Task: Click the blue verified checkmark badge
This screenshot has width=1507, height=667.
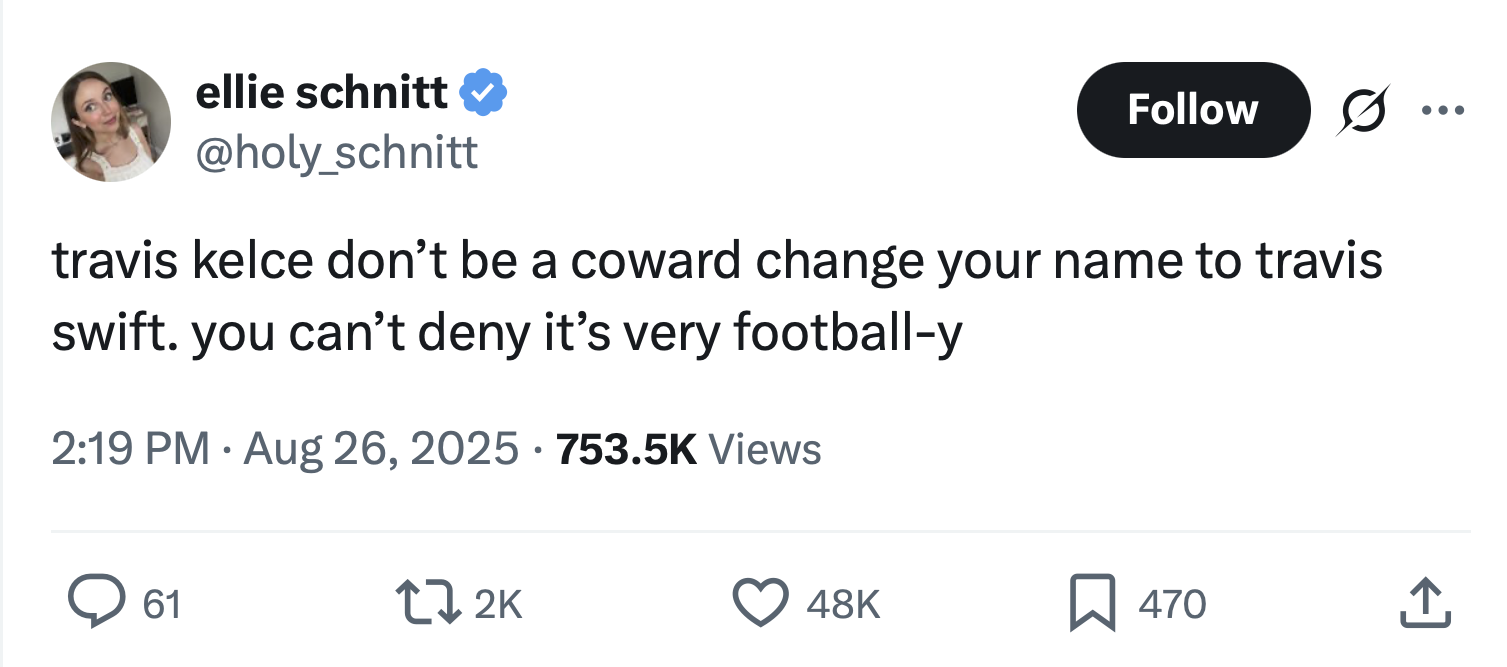Action: tap(483, 94)
